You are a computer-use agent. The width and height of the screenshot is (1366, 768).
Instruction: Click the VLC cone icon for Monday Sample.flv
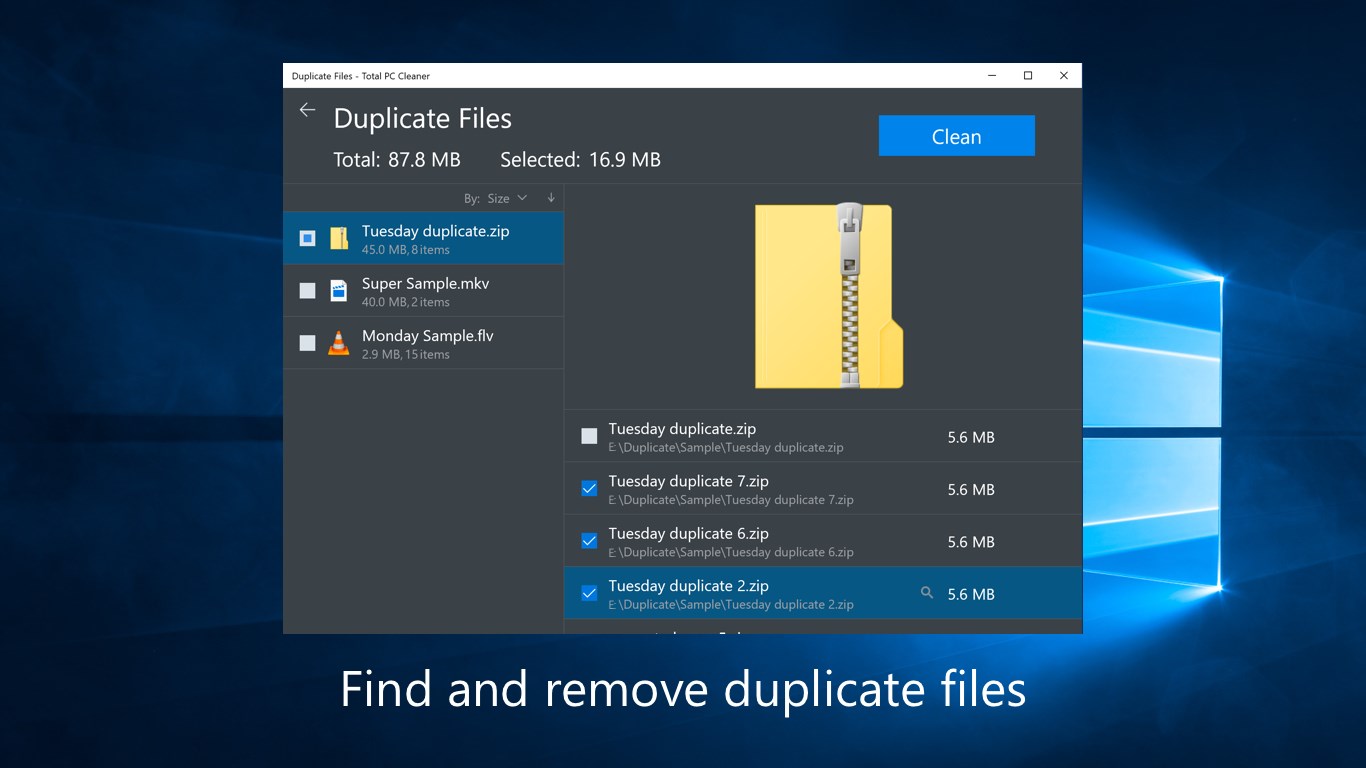[x=339, y=343]
